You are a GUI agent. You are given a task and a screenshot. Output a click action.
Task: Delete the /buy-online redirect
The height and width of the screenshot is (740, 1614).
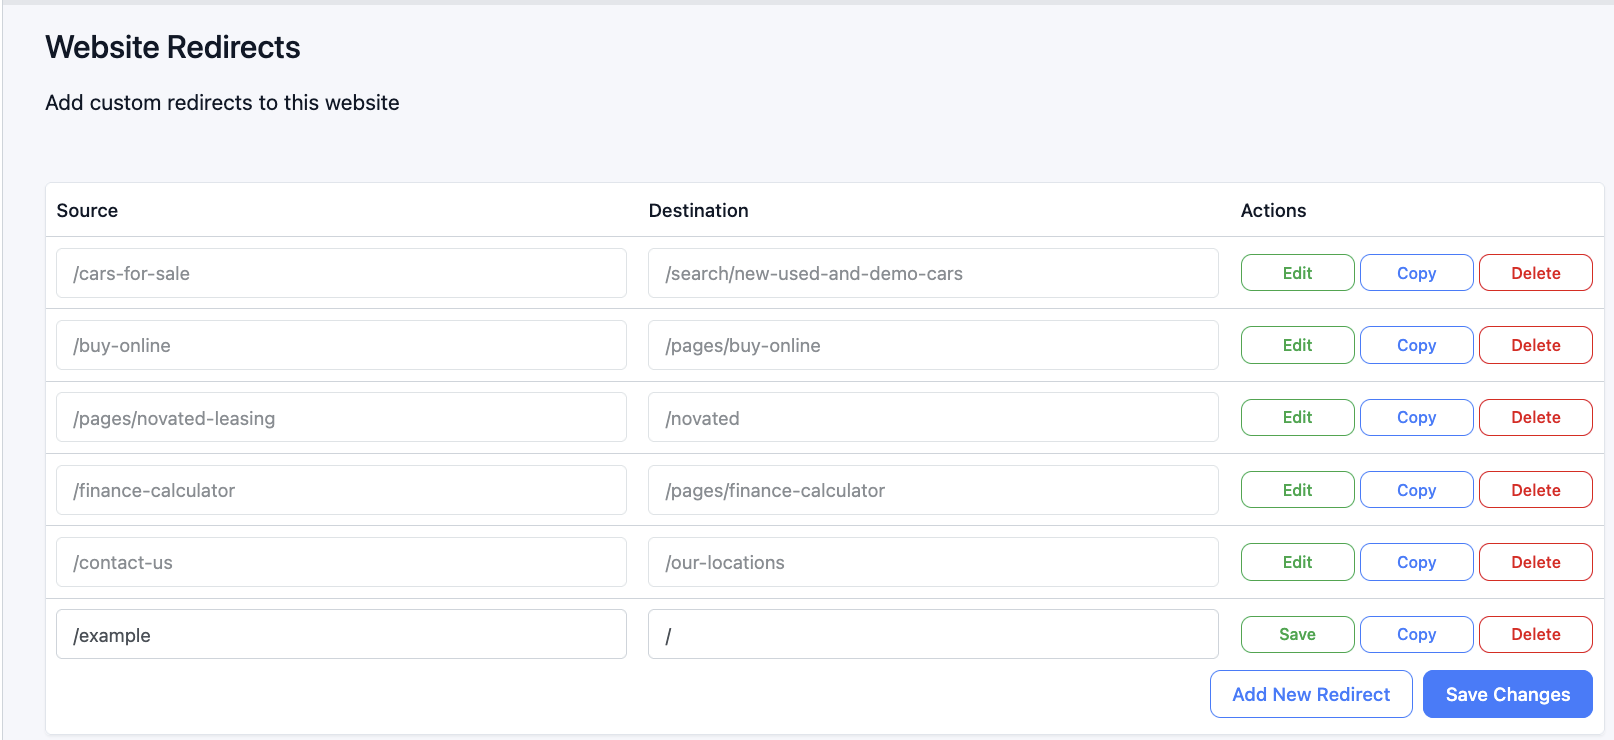pos(1535,345)
